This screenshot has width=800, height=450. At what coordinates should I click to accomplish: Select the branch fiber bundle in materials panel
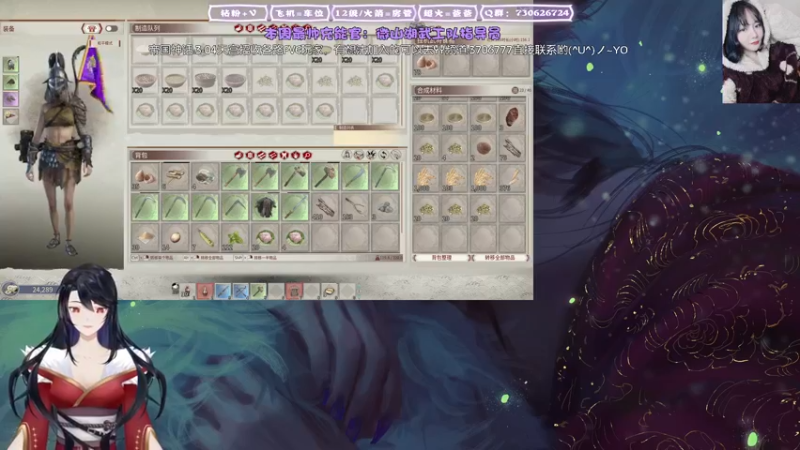click(x=512, y=148)
